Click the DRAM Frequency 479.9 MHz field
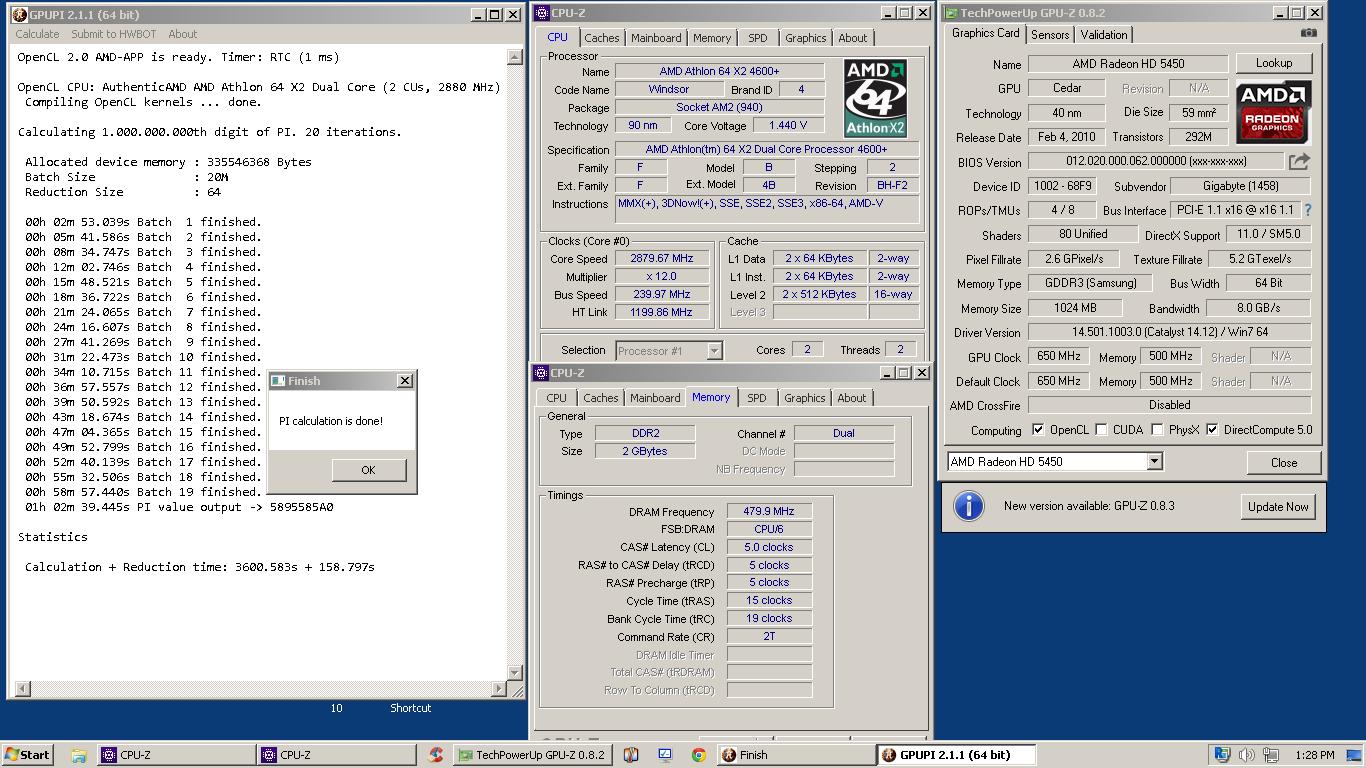The height and width of the screenshot is (768, 1366). coord(769,511)
